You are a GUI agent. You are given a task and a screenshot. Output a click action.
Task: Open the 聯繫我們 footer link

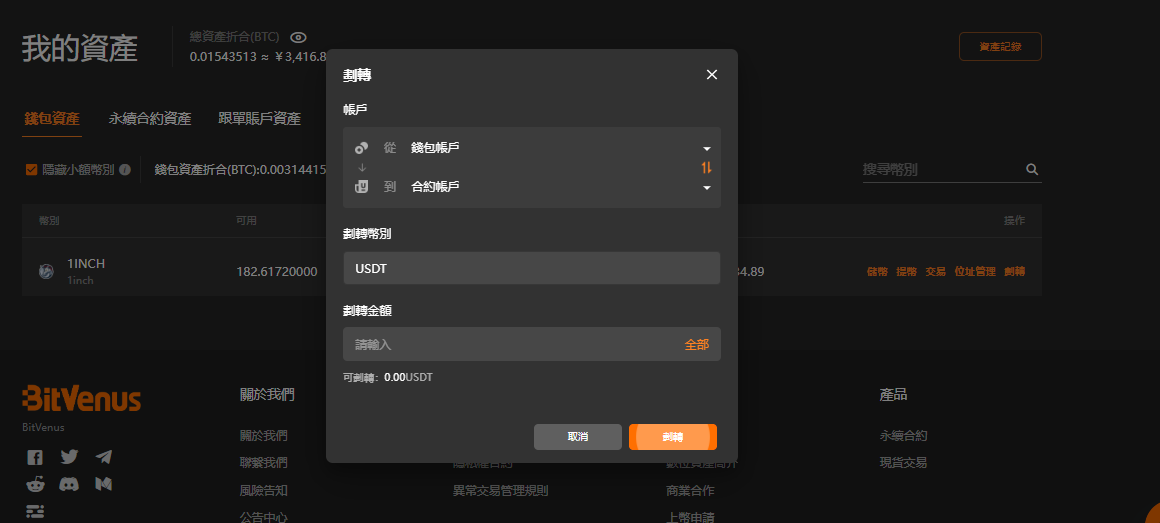pyautogui.click(x=263, y=463)
